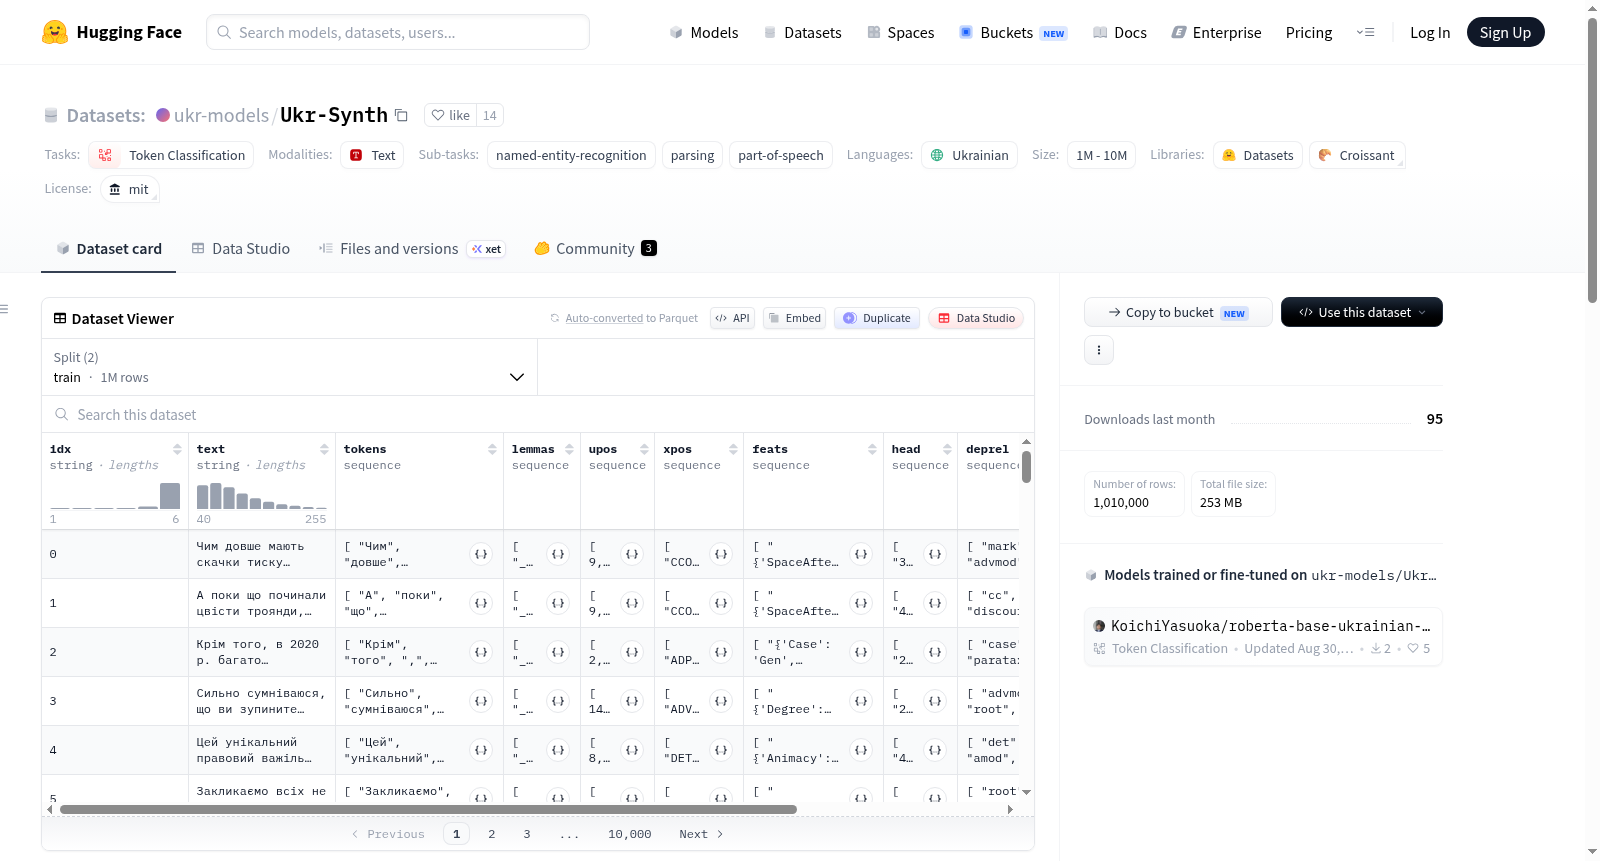Sort by the feats column arrows

pyautogui.click(x=872, y=449)
